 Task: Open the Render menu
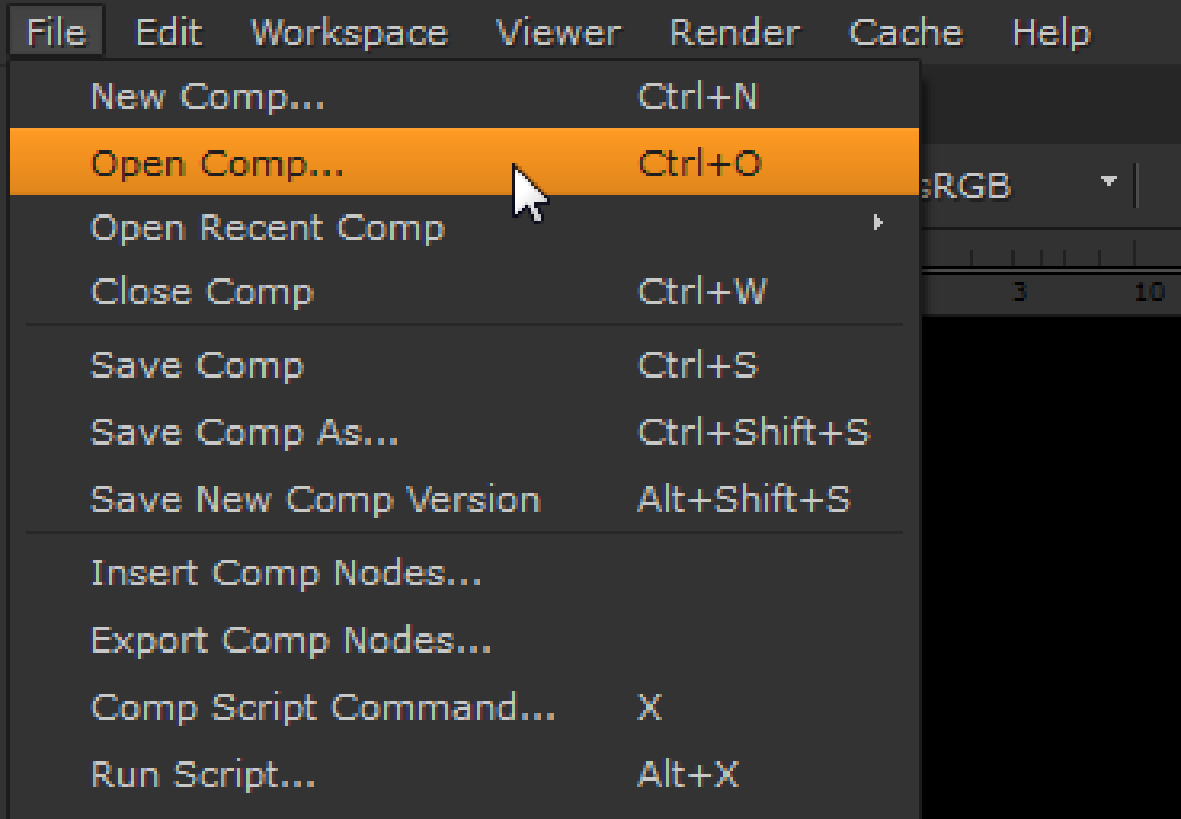coord(734,33)
